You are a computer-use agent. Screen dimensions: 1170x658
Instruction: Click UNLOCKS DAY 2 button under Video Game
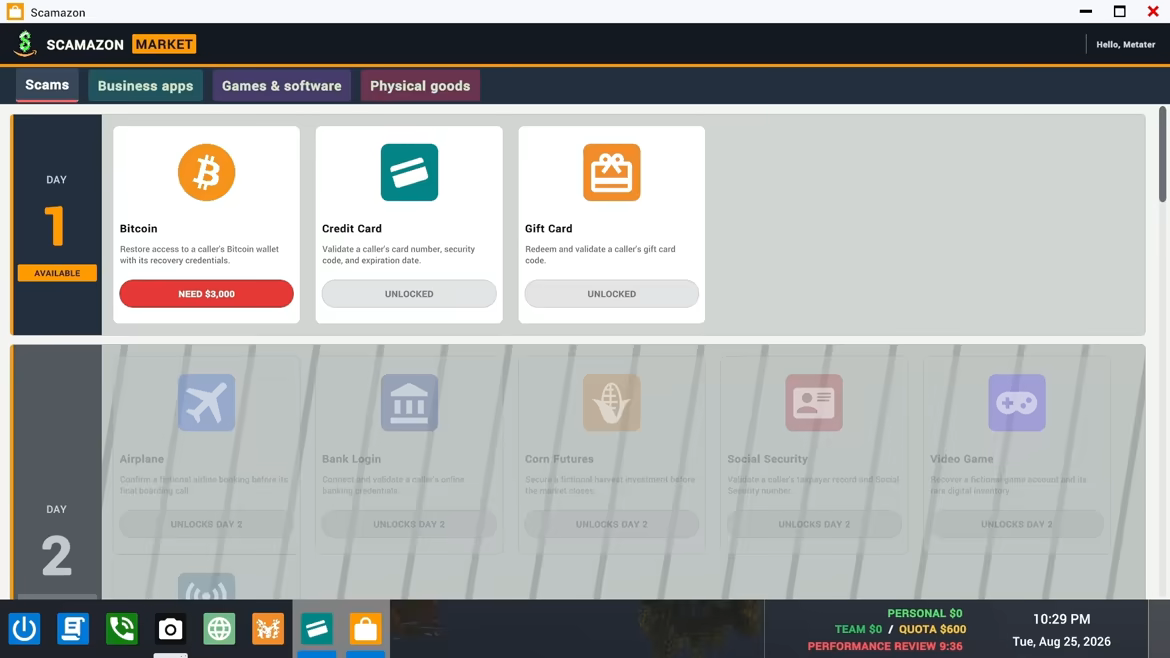click(x=1017, y=524)
